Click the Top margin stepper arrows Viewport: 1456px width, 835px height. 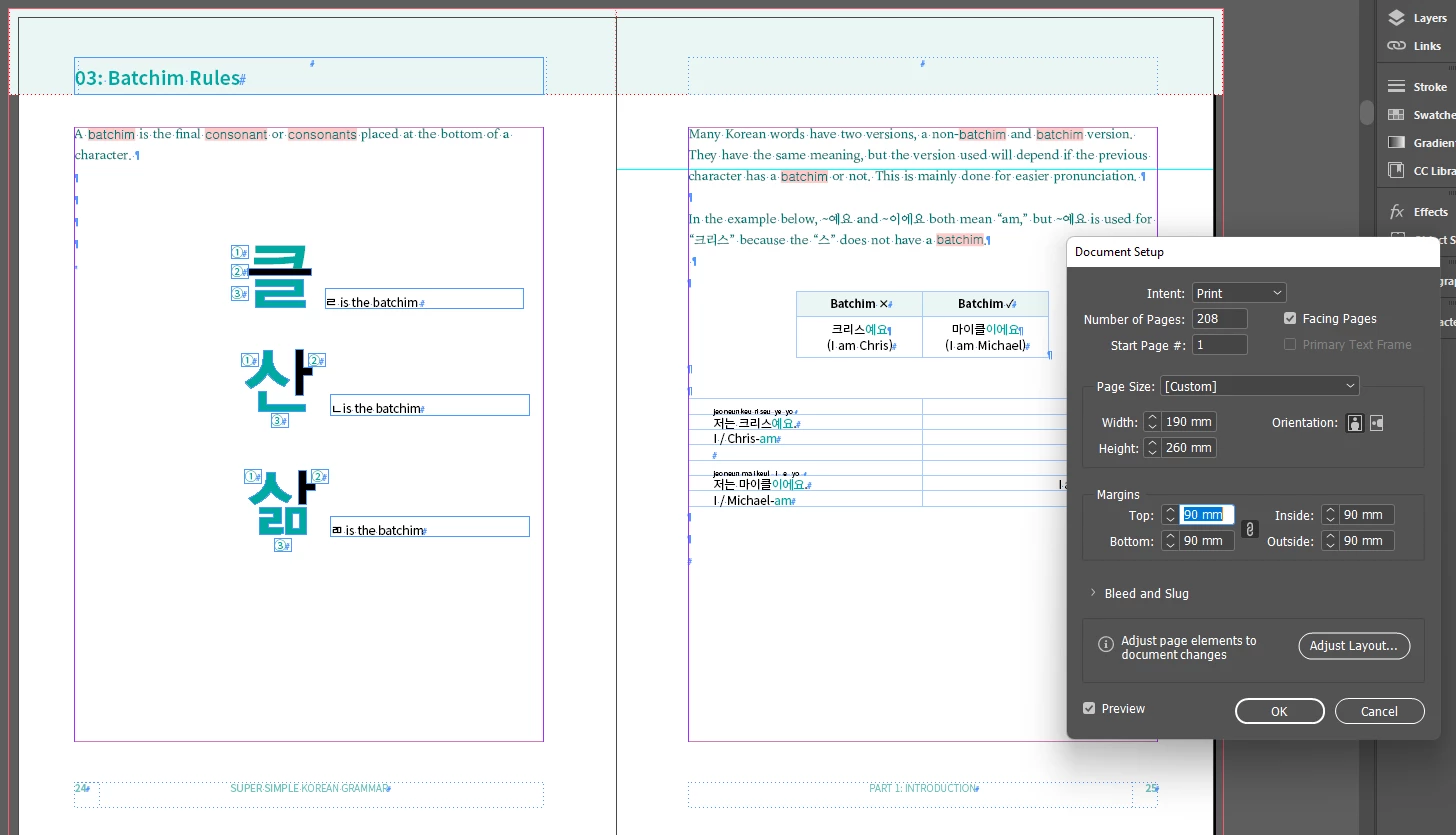click(x=1170, y=515)
